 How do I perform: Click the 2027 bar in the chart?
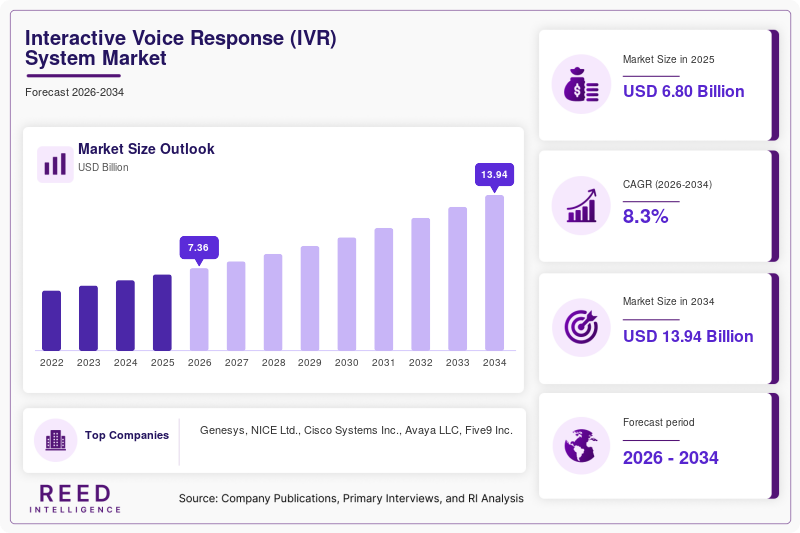pos(236,306)
